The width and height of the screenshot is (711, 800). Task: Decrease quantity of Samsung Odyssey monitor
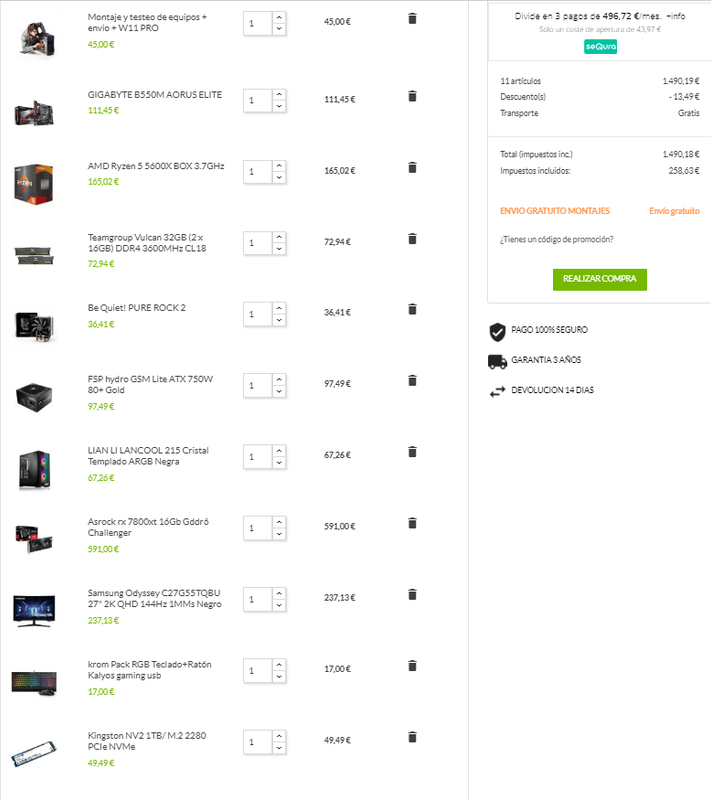pos(278,606)
